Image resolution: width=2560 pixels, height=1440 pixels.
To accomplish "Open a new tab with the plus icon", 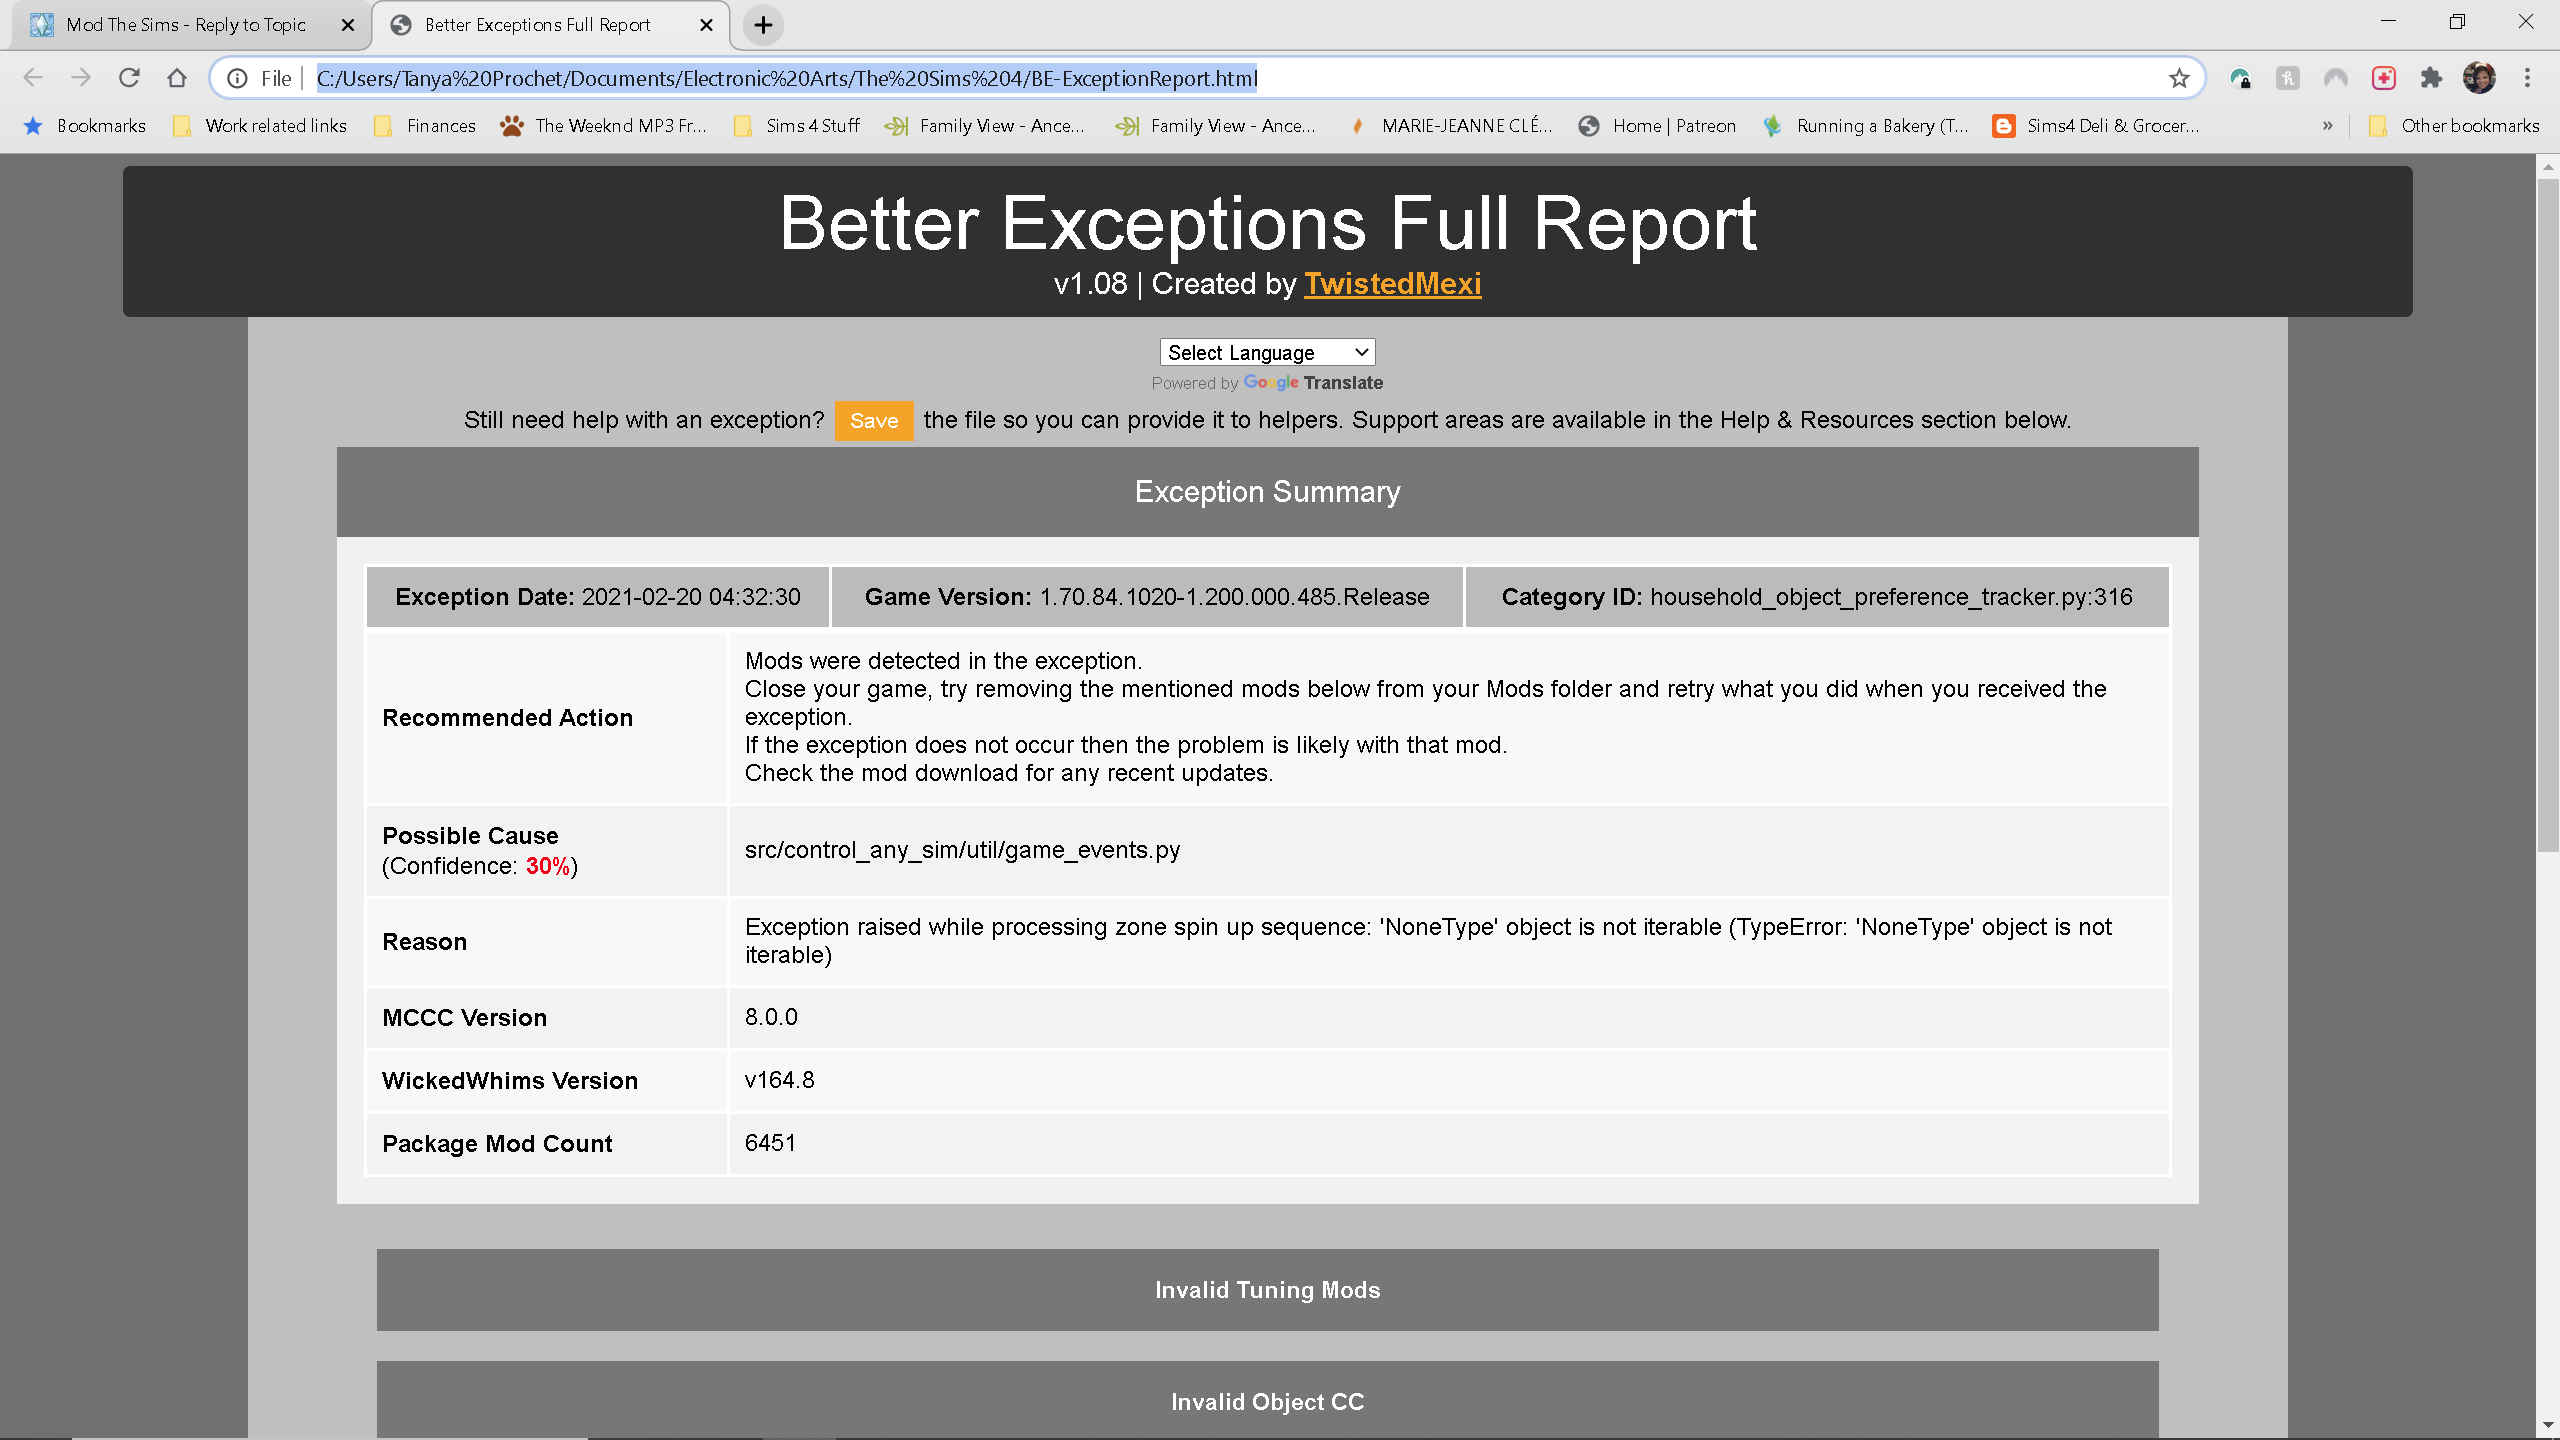I will click(x=763, y=25).
